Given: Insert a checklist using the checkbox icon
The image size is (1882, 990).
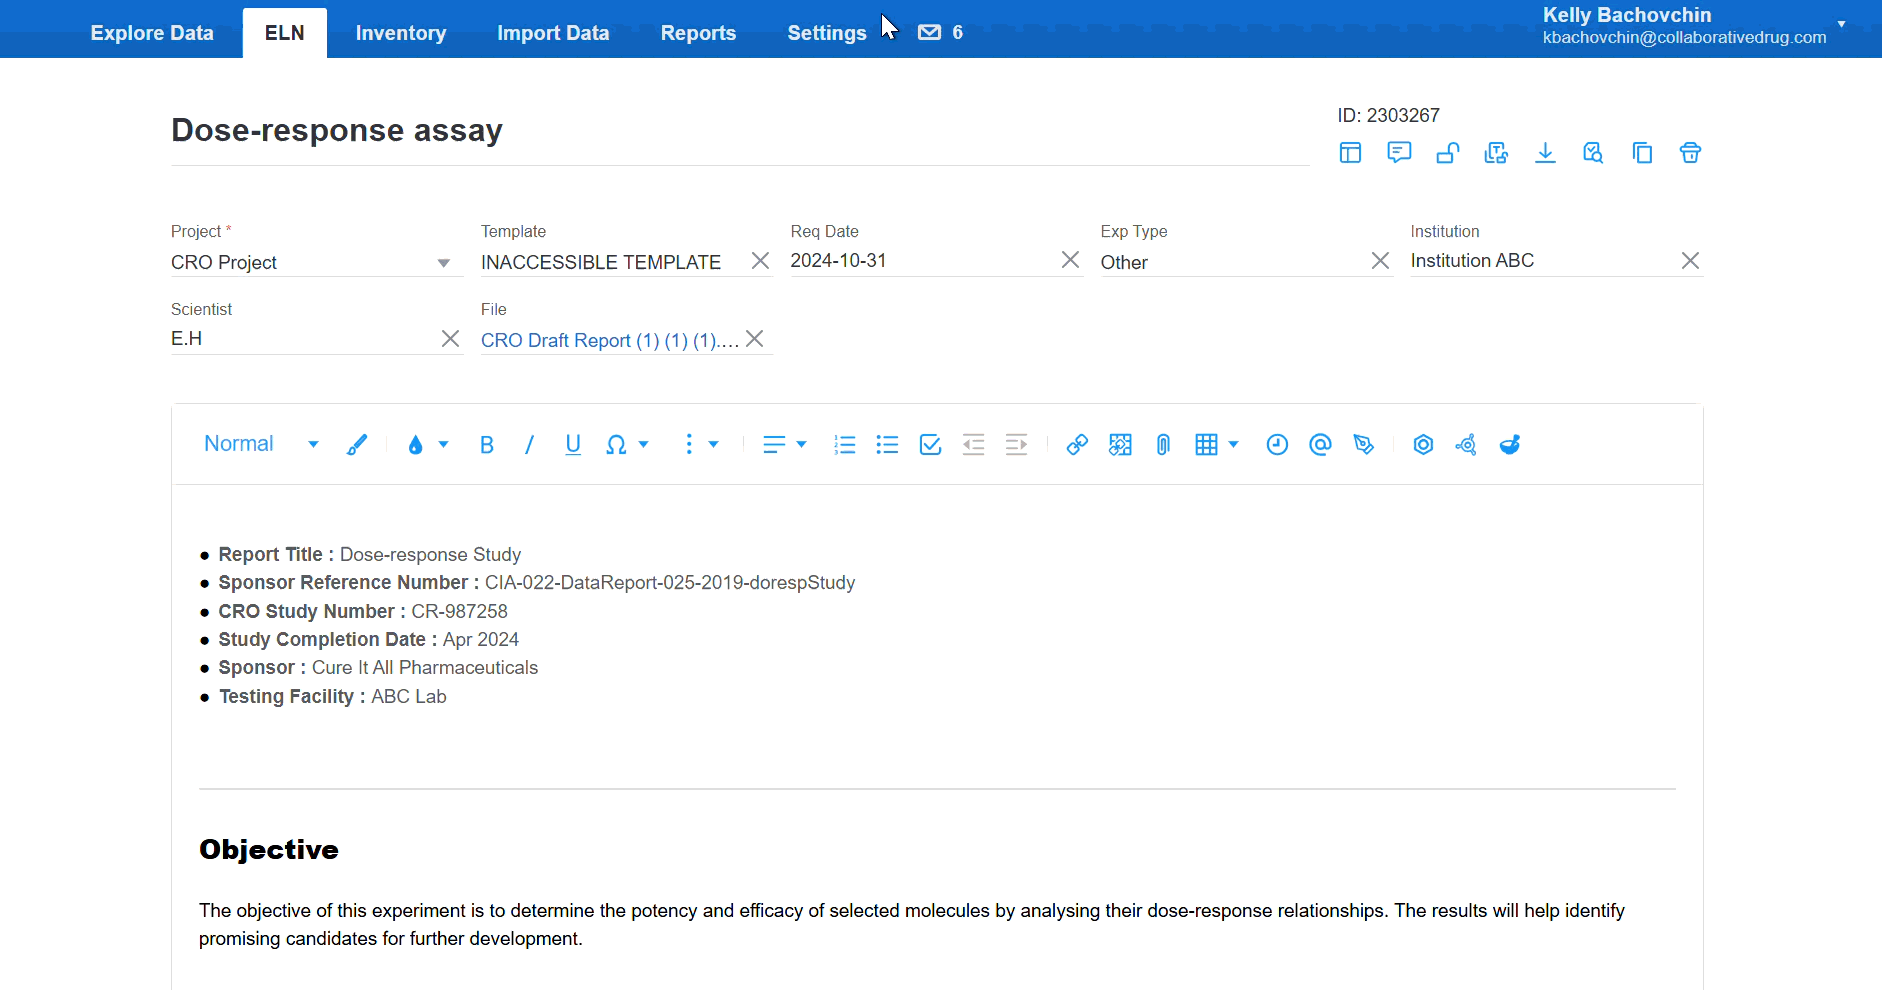Looking at the screenshot, I should [930, 445].
